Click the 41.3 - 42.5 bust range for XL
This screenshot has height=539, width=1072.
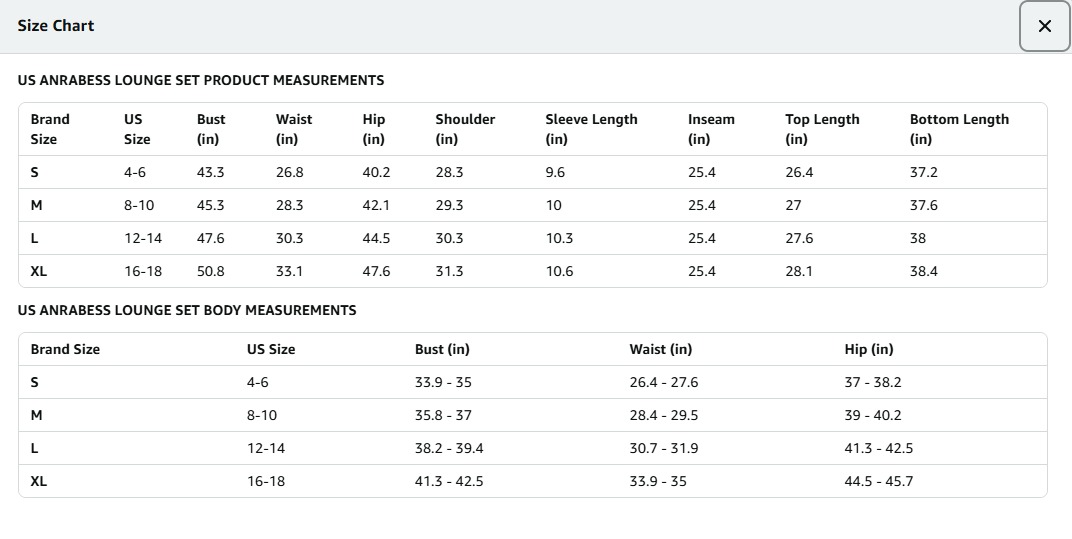(449, 481)
